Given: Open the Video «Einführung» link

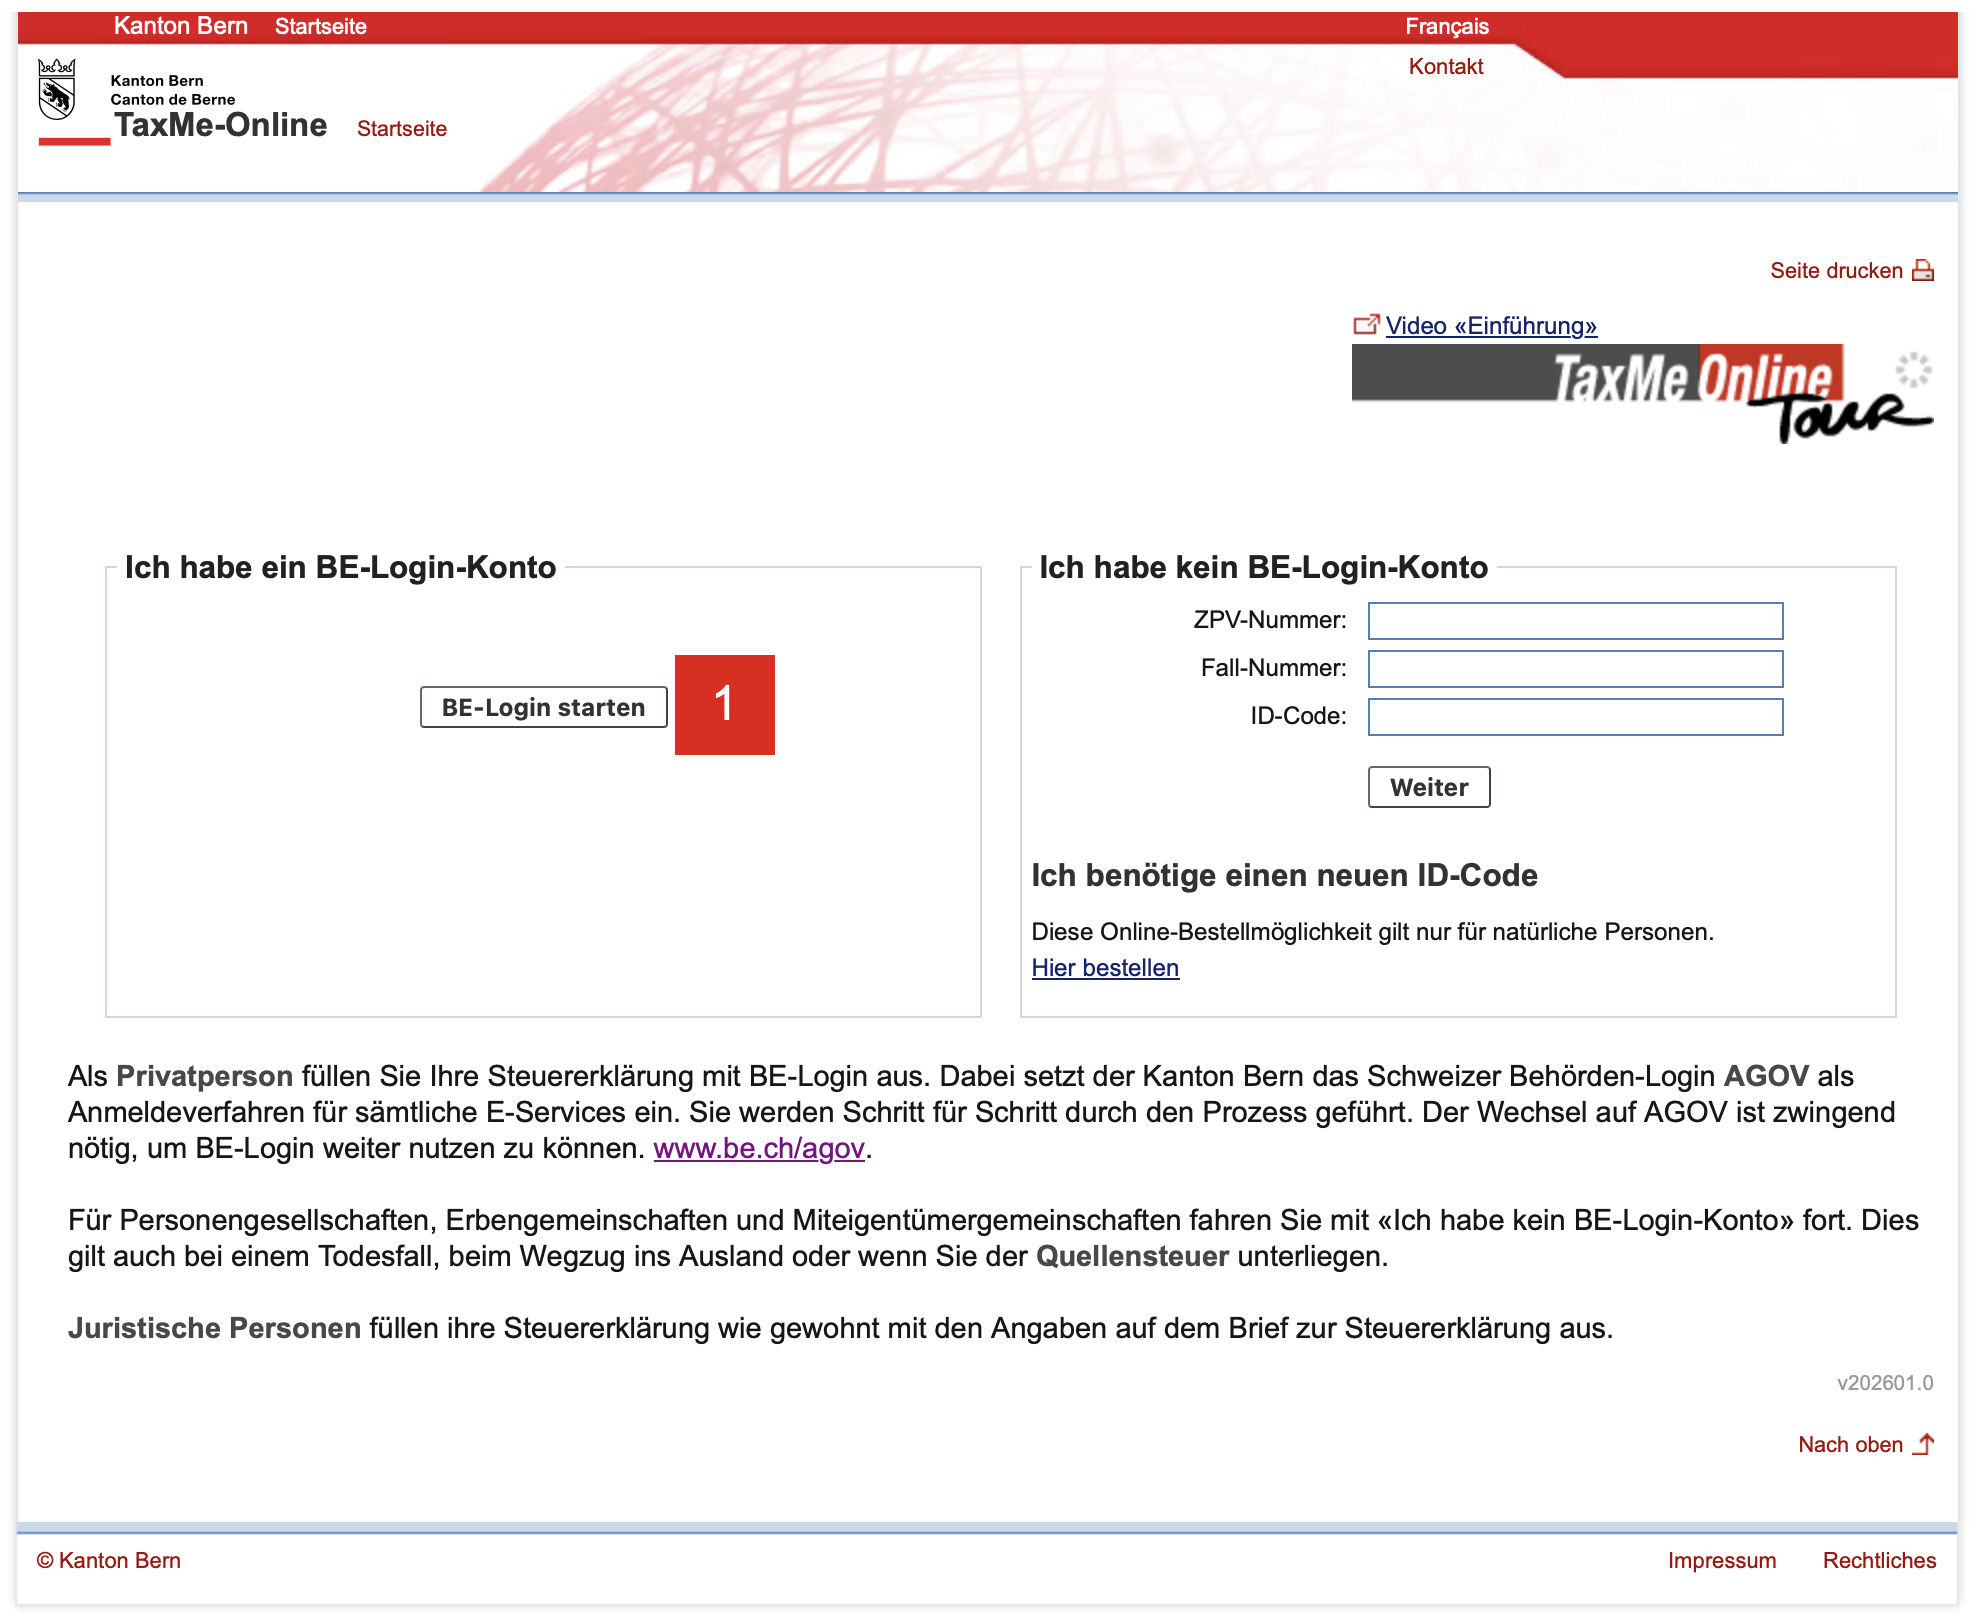Looking at the screenshot, I should pyautogui.click(x=1490, y=326).
